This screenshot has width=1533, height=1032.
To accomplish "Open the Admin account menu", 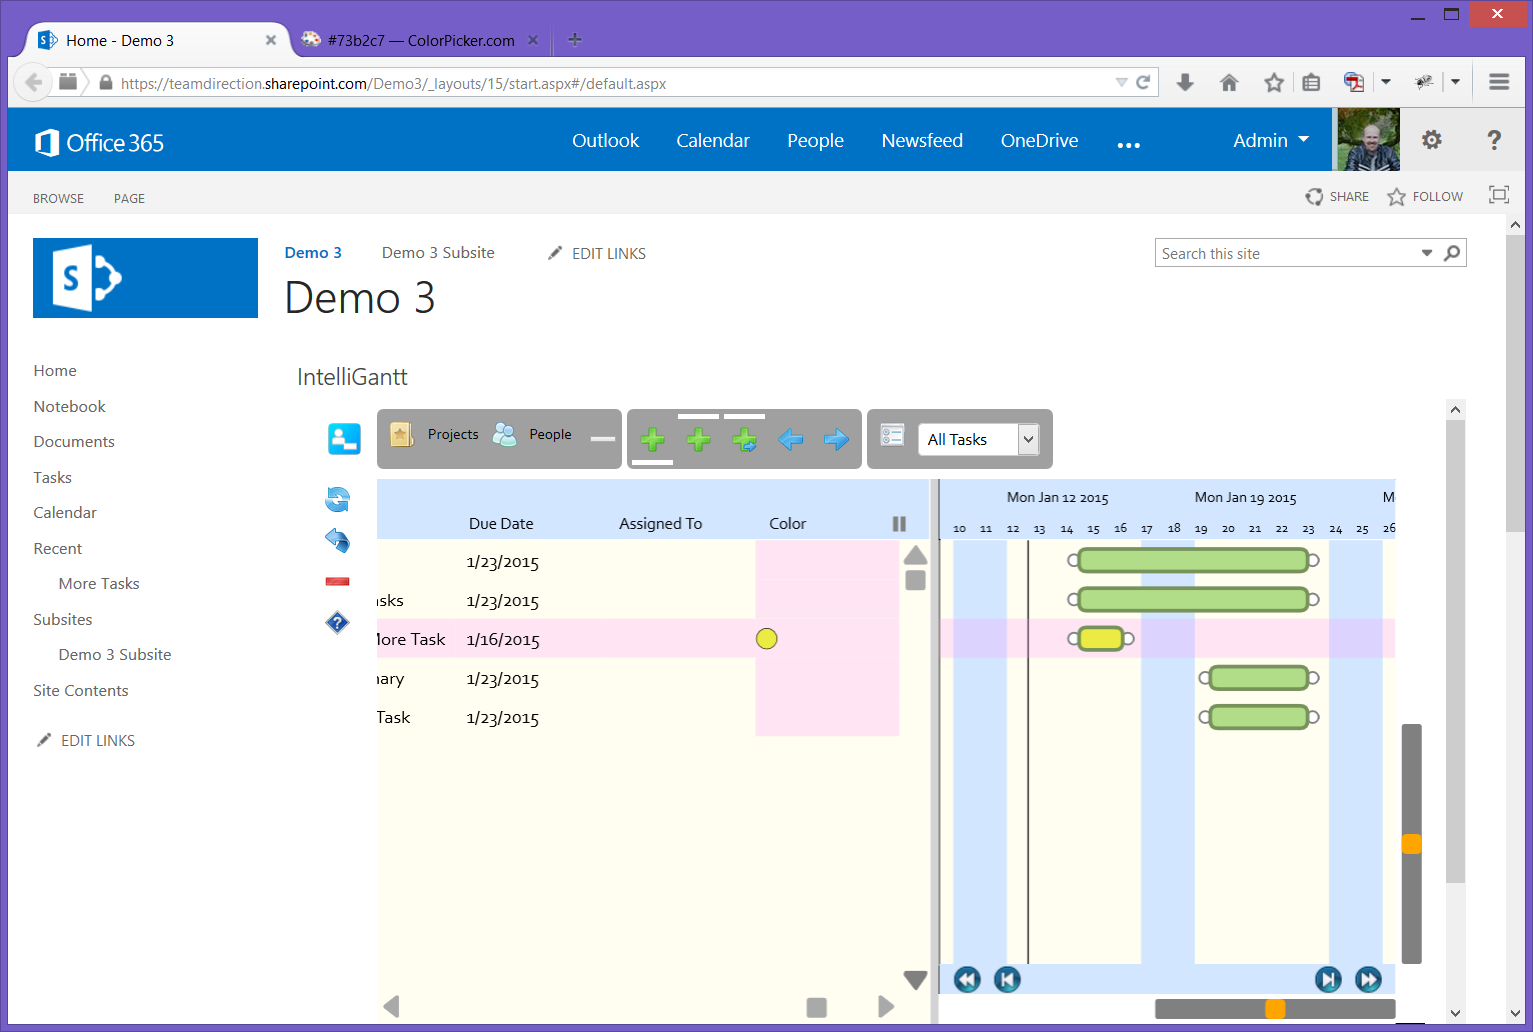I will pyautogui.click(x=1268, y=140).
